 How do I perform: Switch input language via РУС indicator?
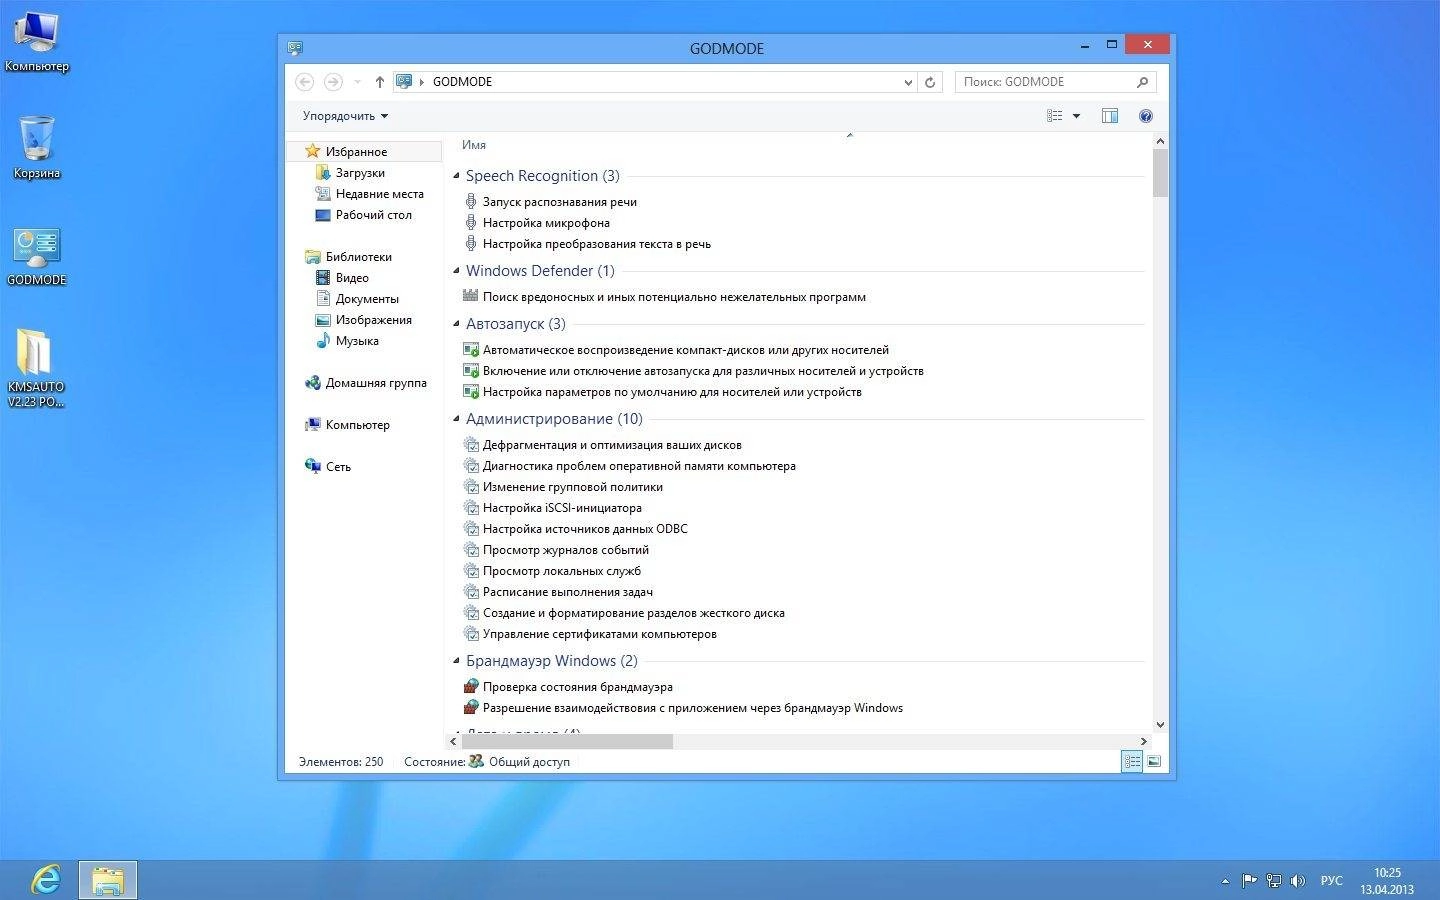click(1331, 881)
